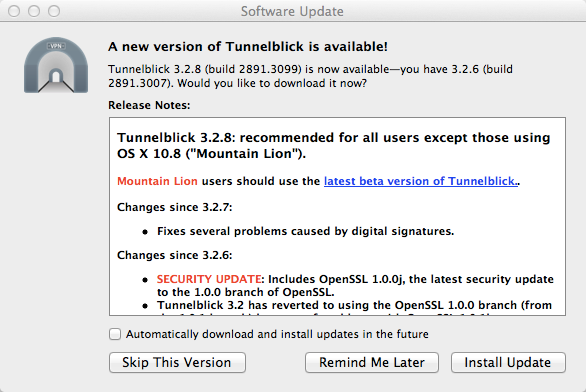This screenshot has width=586, height=392.
Task: Click the 'Tunnelblick 3.2.8 (build 2891.3099)' description text
Action: point(310,76)
